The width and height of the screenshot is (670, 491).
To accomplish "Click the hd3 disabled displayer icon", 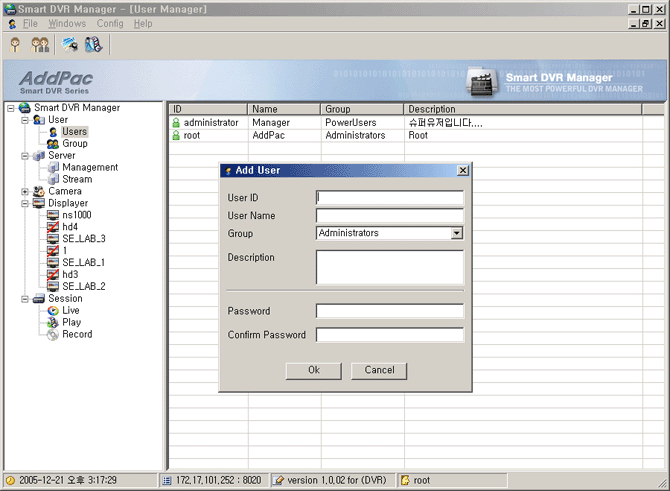I will coord(53,274).
